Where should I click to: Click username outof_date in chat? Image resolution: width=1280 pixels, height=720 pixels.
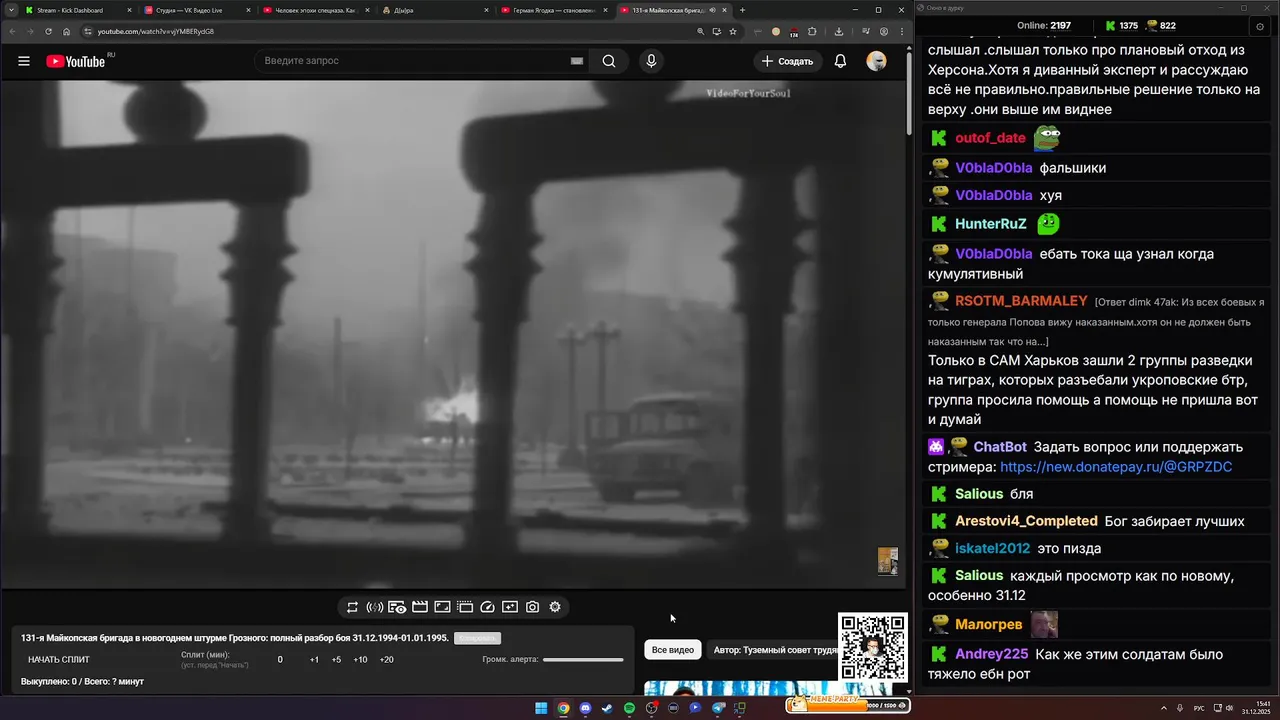click(x=990, y=138)
